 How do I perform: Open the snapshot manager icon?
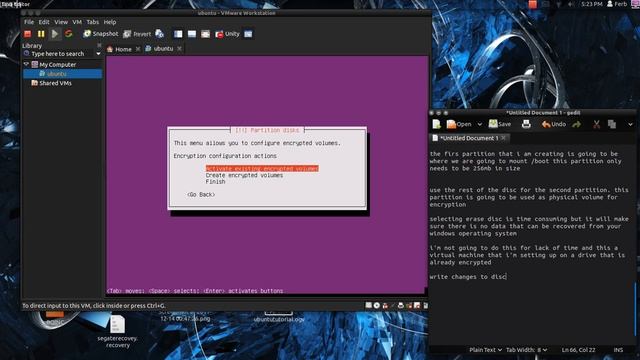point(160,34)
